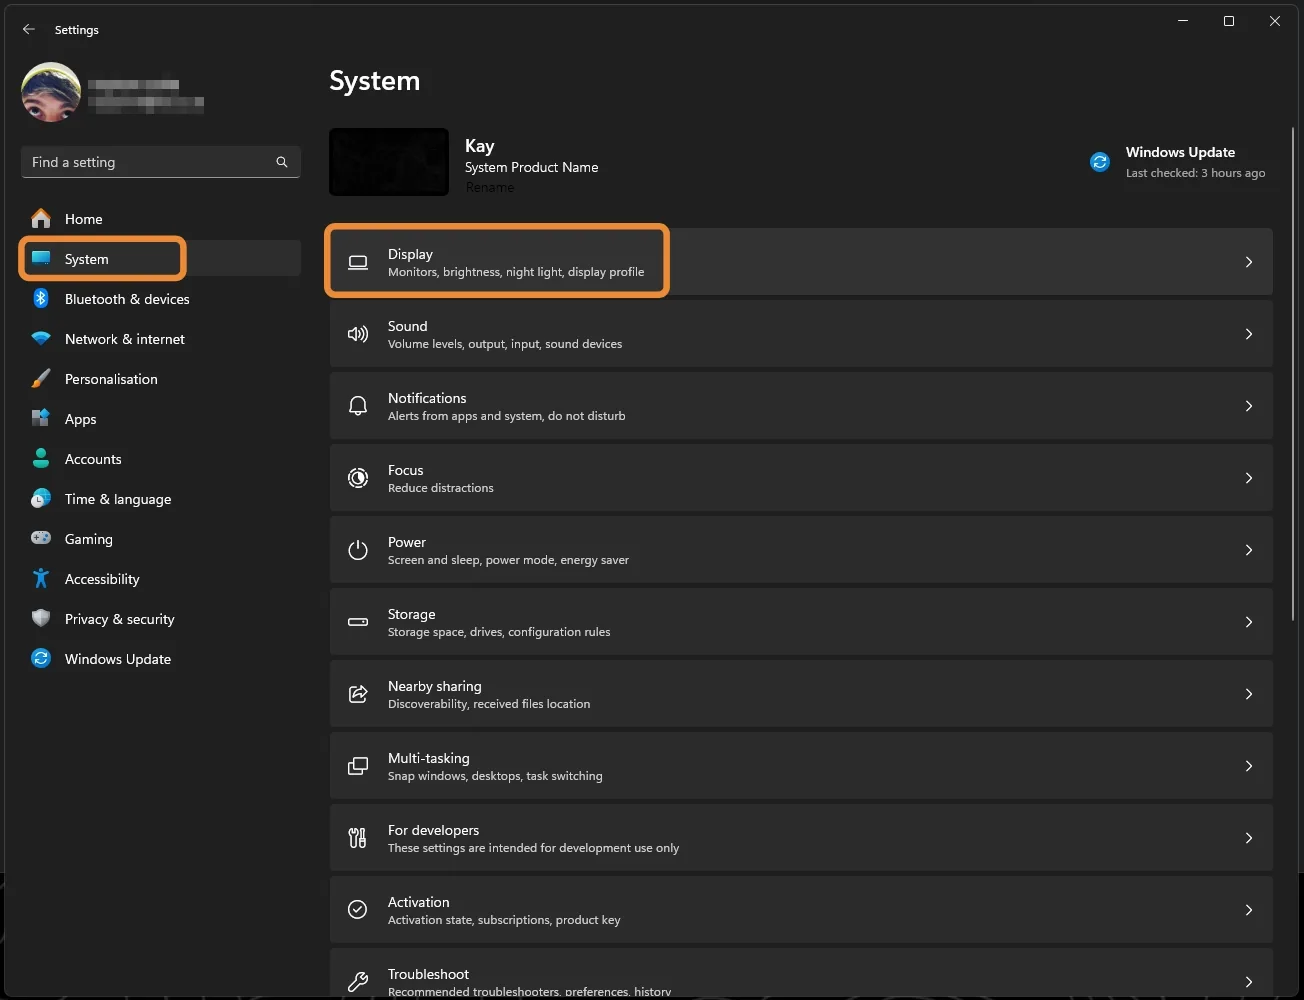Screen dimensions: 1304x1000
Task: Click the Bluetooth icon in sidebar
Action: [x=41, y=299]
